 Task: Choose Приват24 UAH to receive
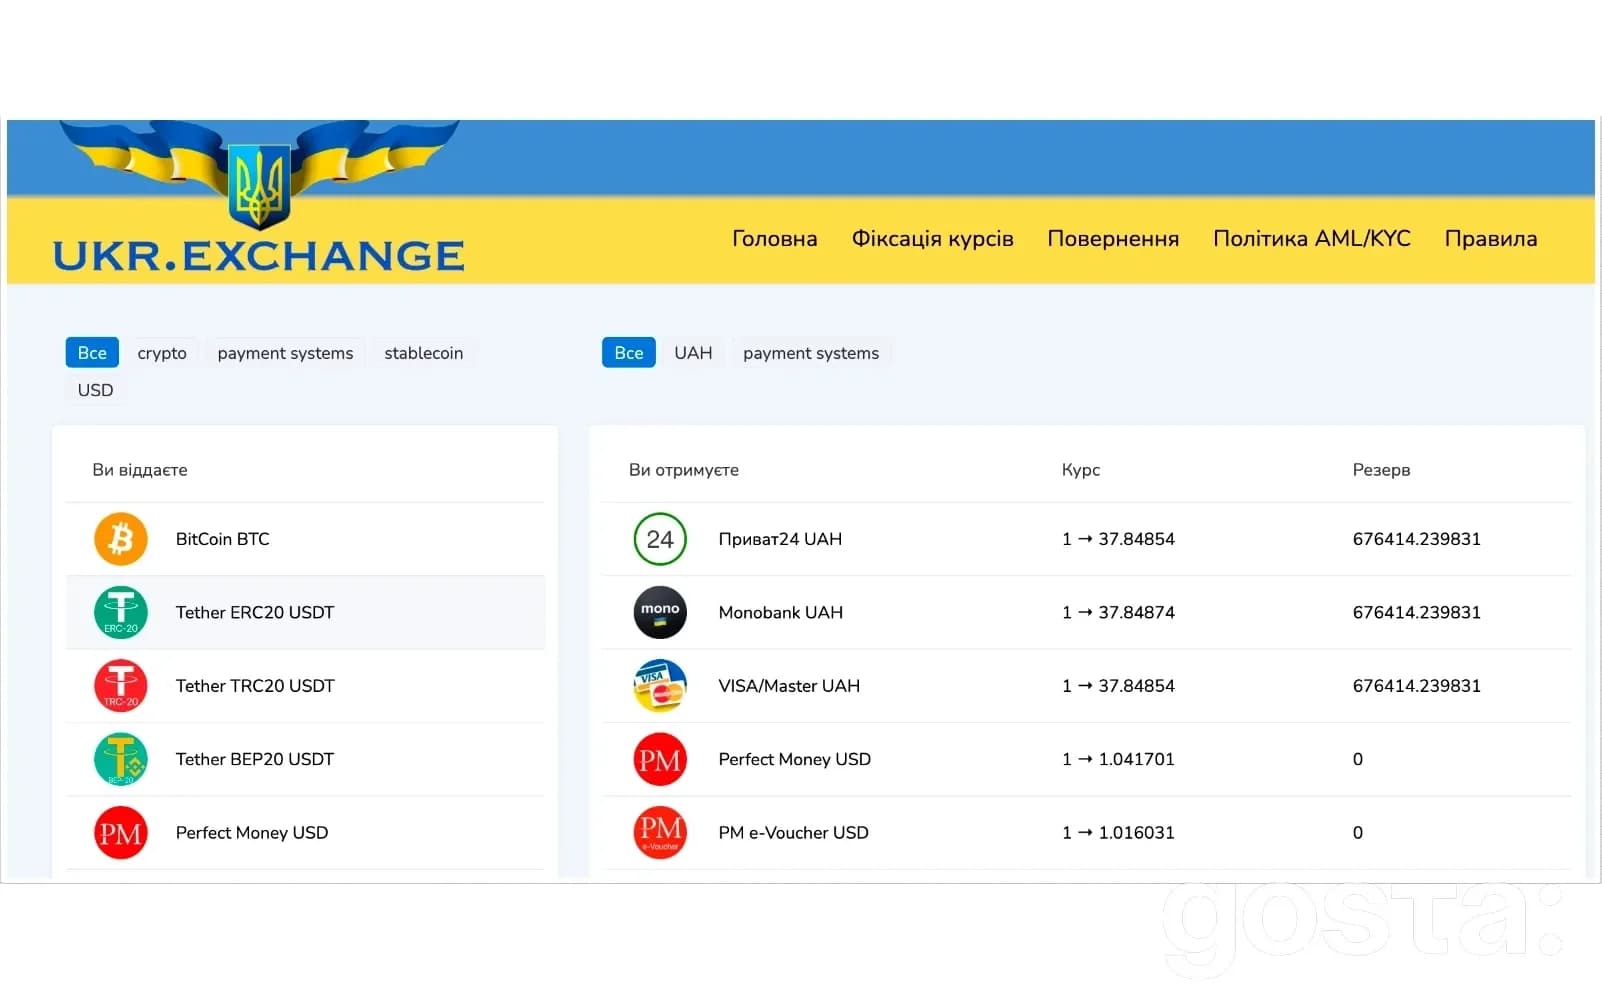click(1087, 539)
